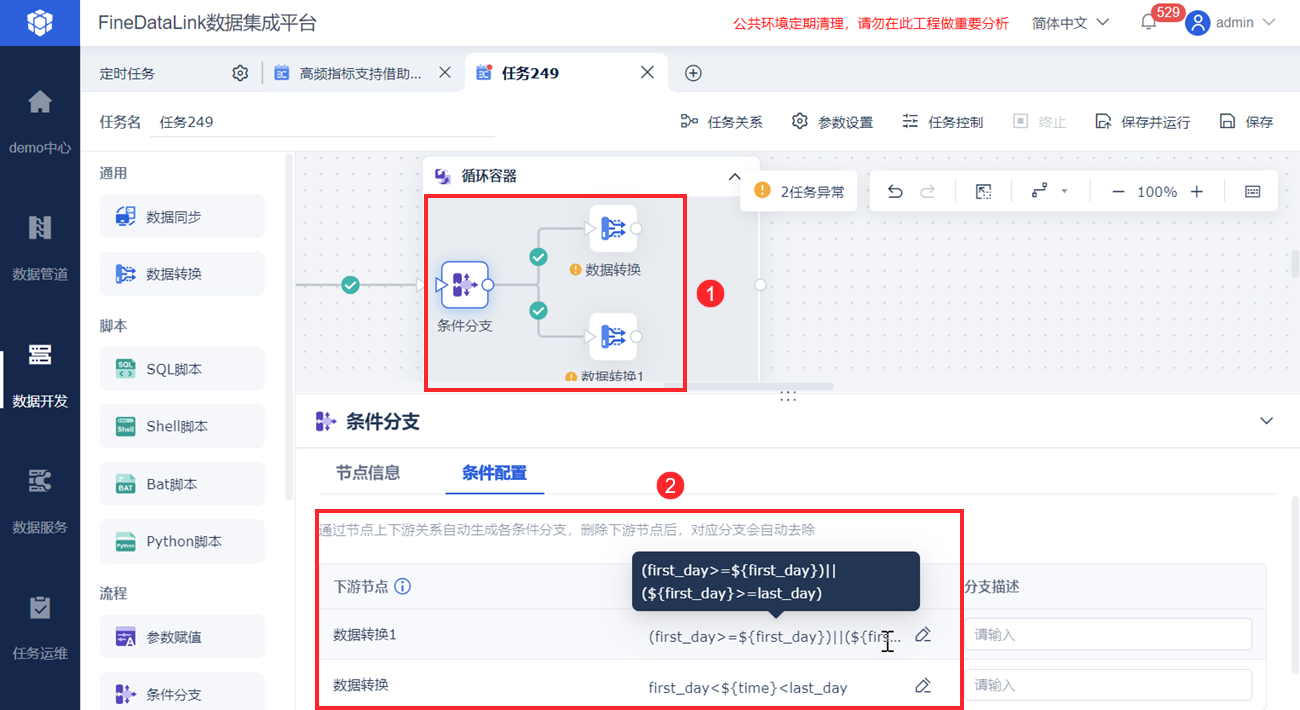This screenshot has width=1300, height=710.
Task: Open the demo中心 home sidebar item
Action: (40, 122)
